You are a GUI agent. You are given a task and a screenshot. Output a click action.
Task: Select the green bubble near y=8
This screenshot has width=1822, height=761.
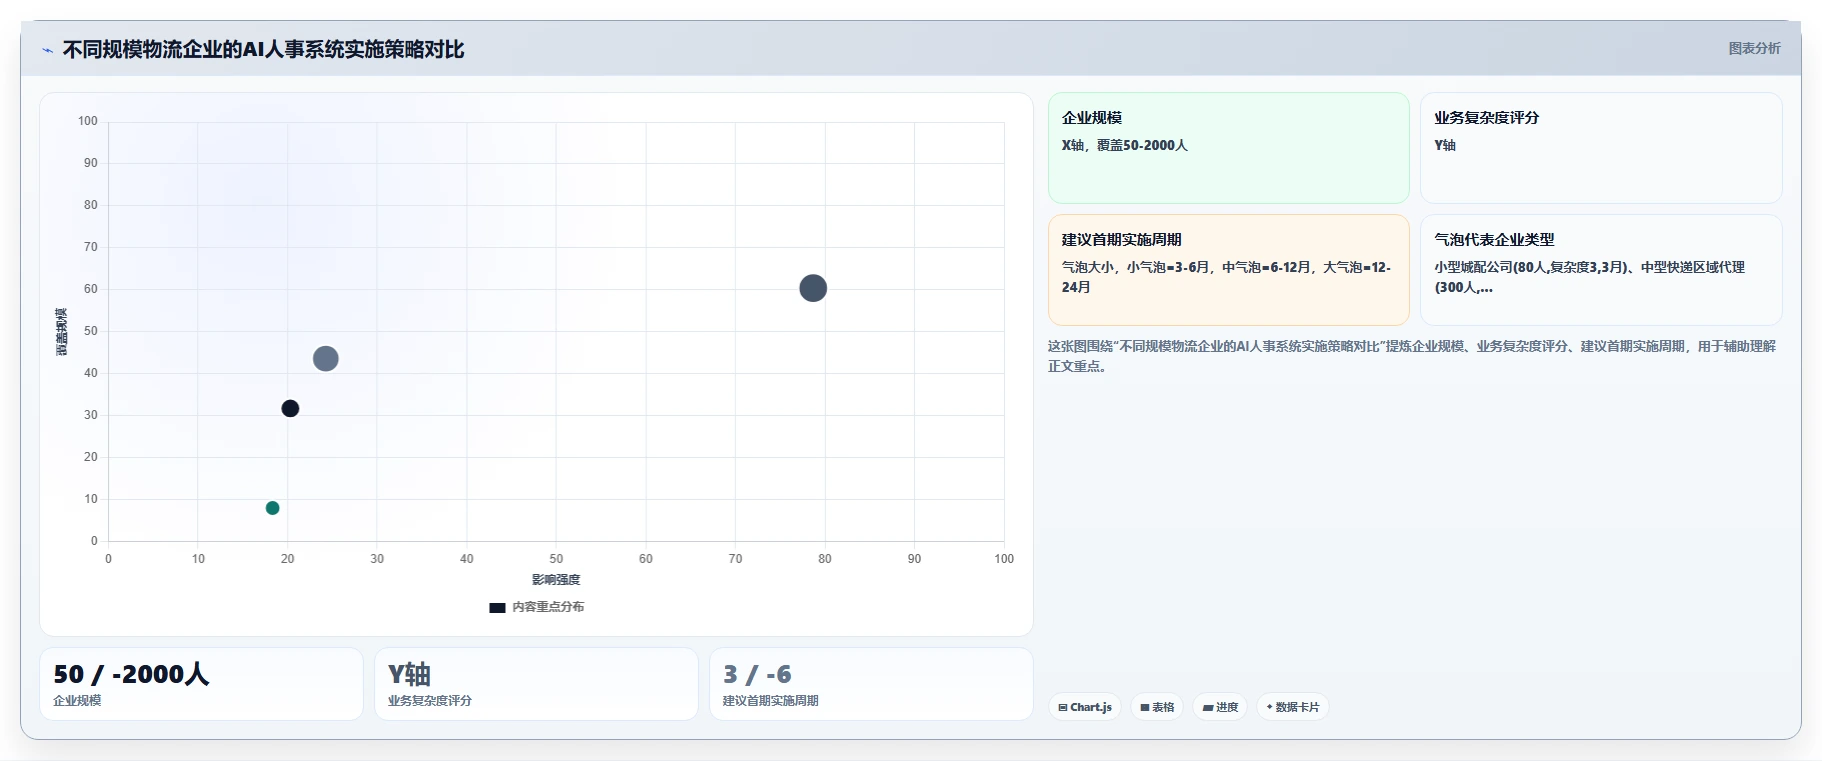point(272,508)
